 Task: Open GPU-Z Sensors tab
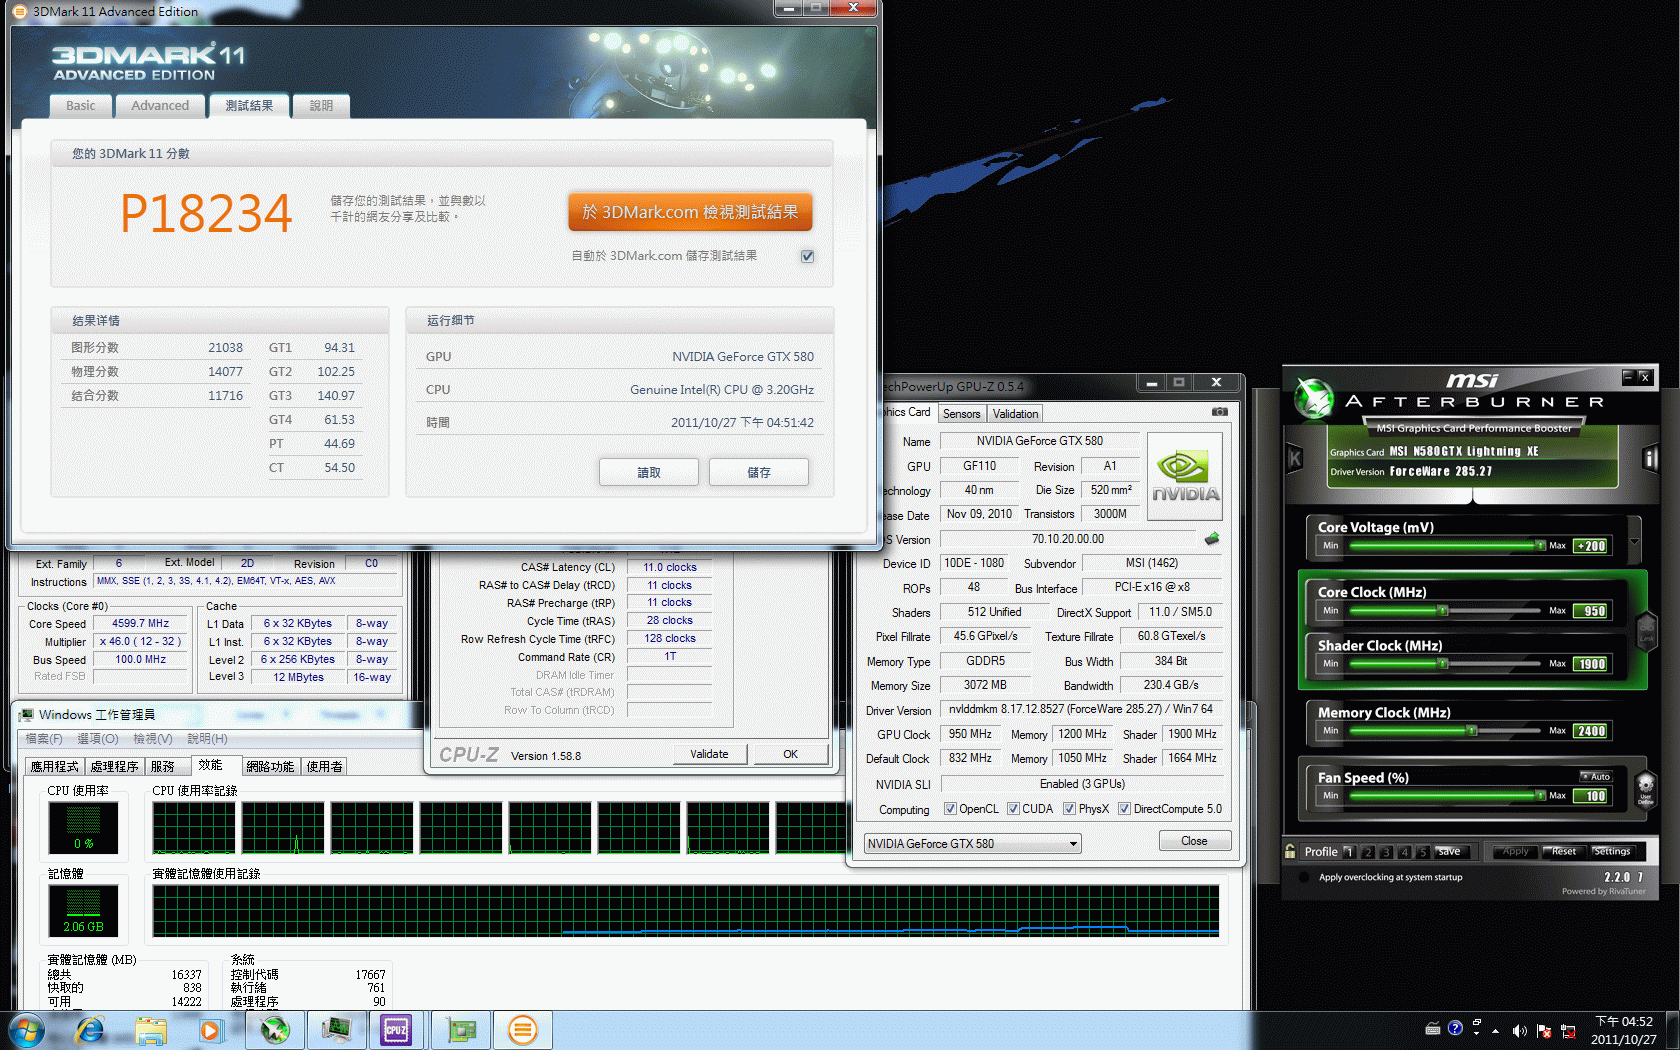click(x=961, y=414)
